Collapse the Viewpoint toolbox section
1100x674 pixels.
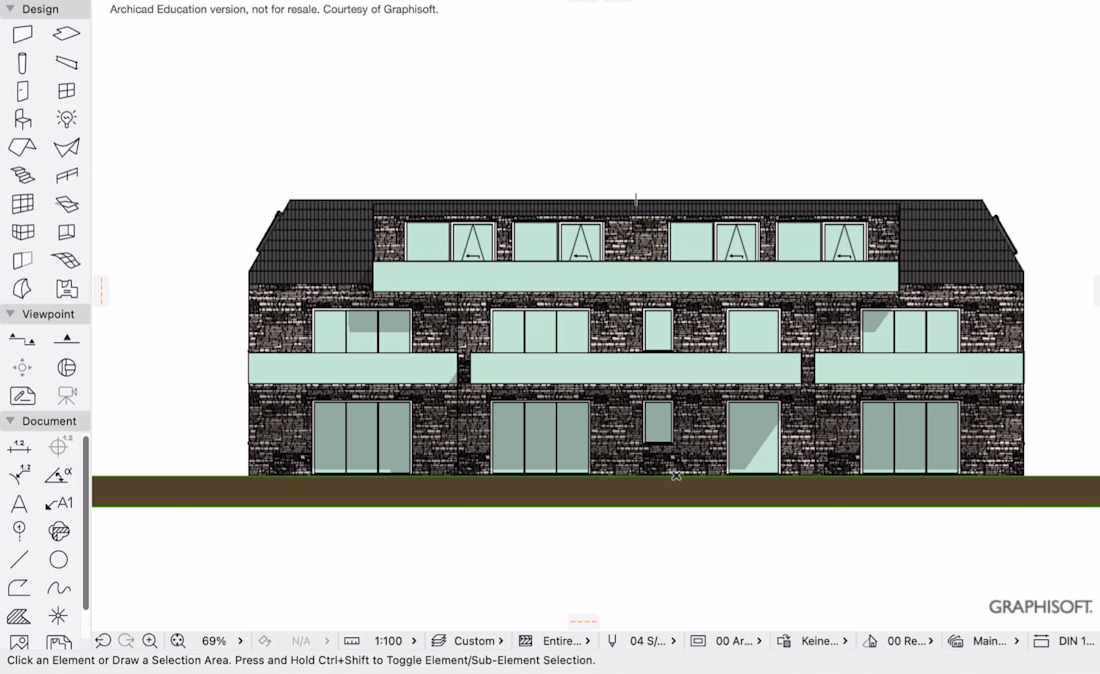tap(11, 314)
